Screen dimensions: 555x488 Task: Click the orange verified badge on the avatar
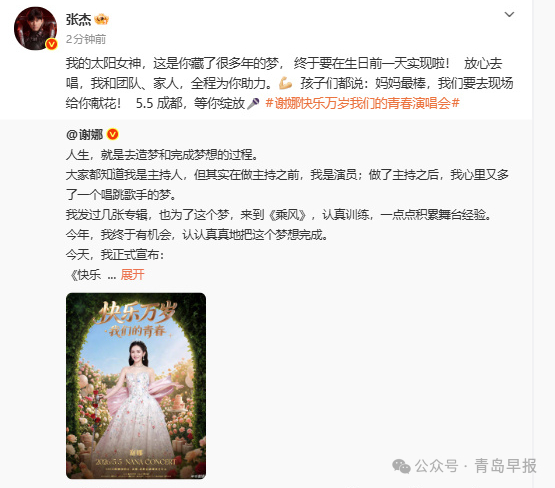pyautogui.click(x=52, y=44)
